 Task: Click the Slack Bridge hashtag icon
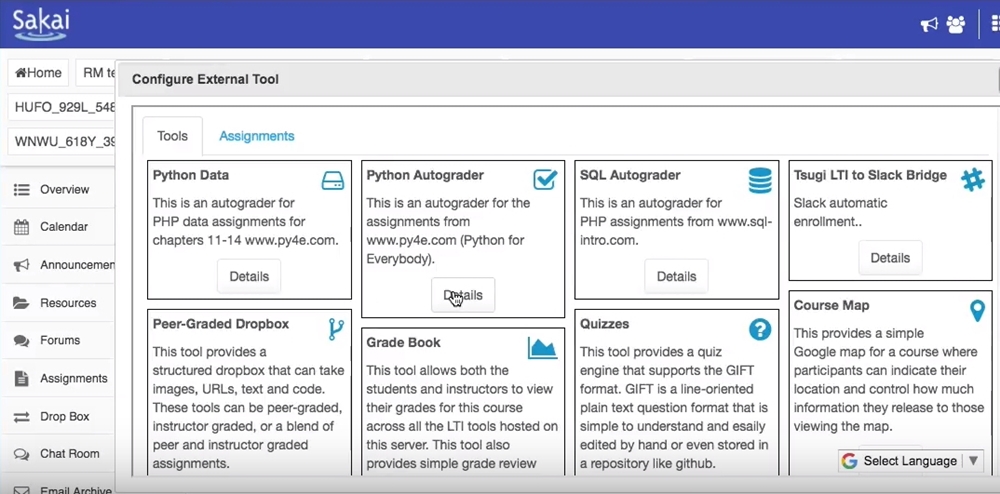pyautogui.click(x=973, y=180)
